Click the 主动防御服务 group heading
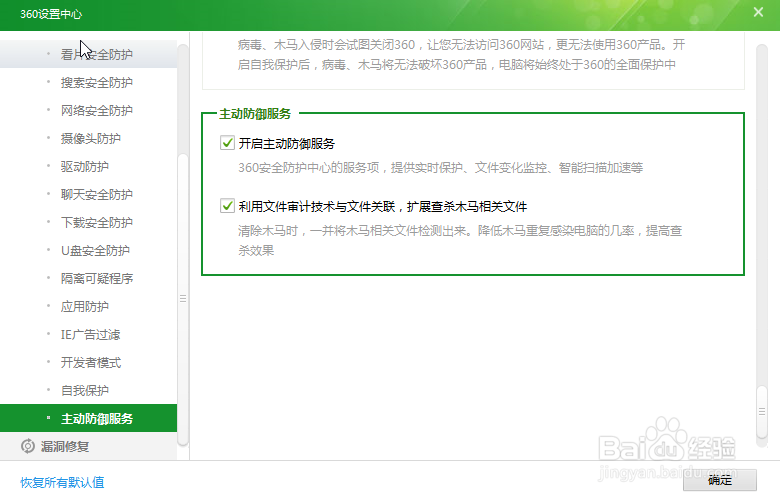 click(255, 114)
